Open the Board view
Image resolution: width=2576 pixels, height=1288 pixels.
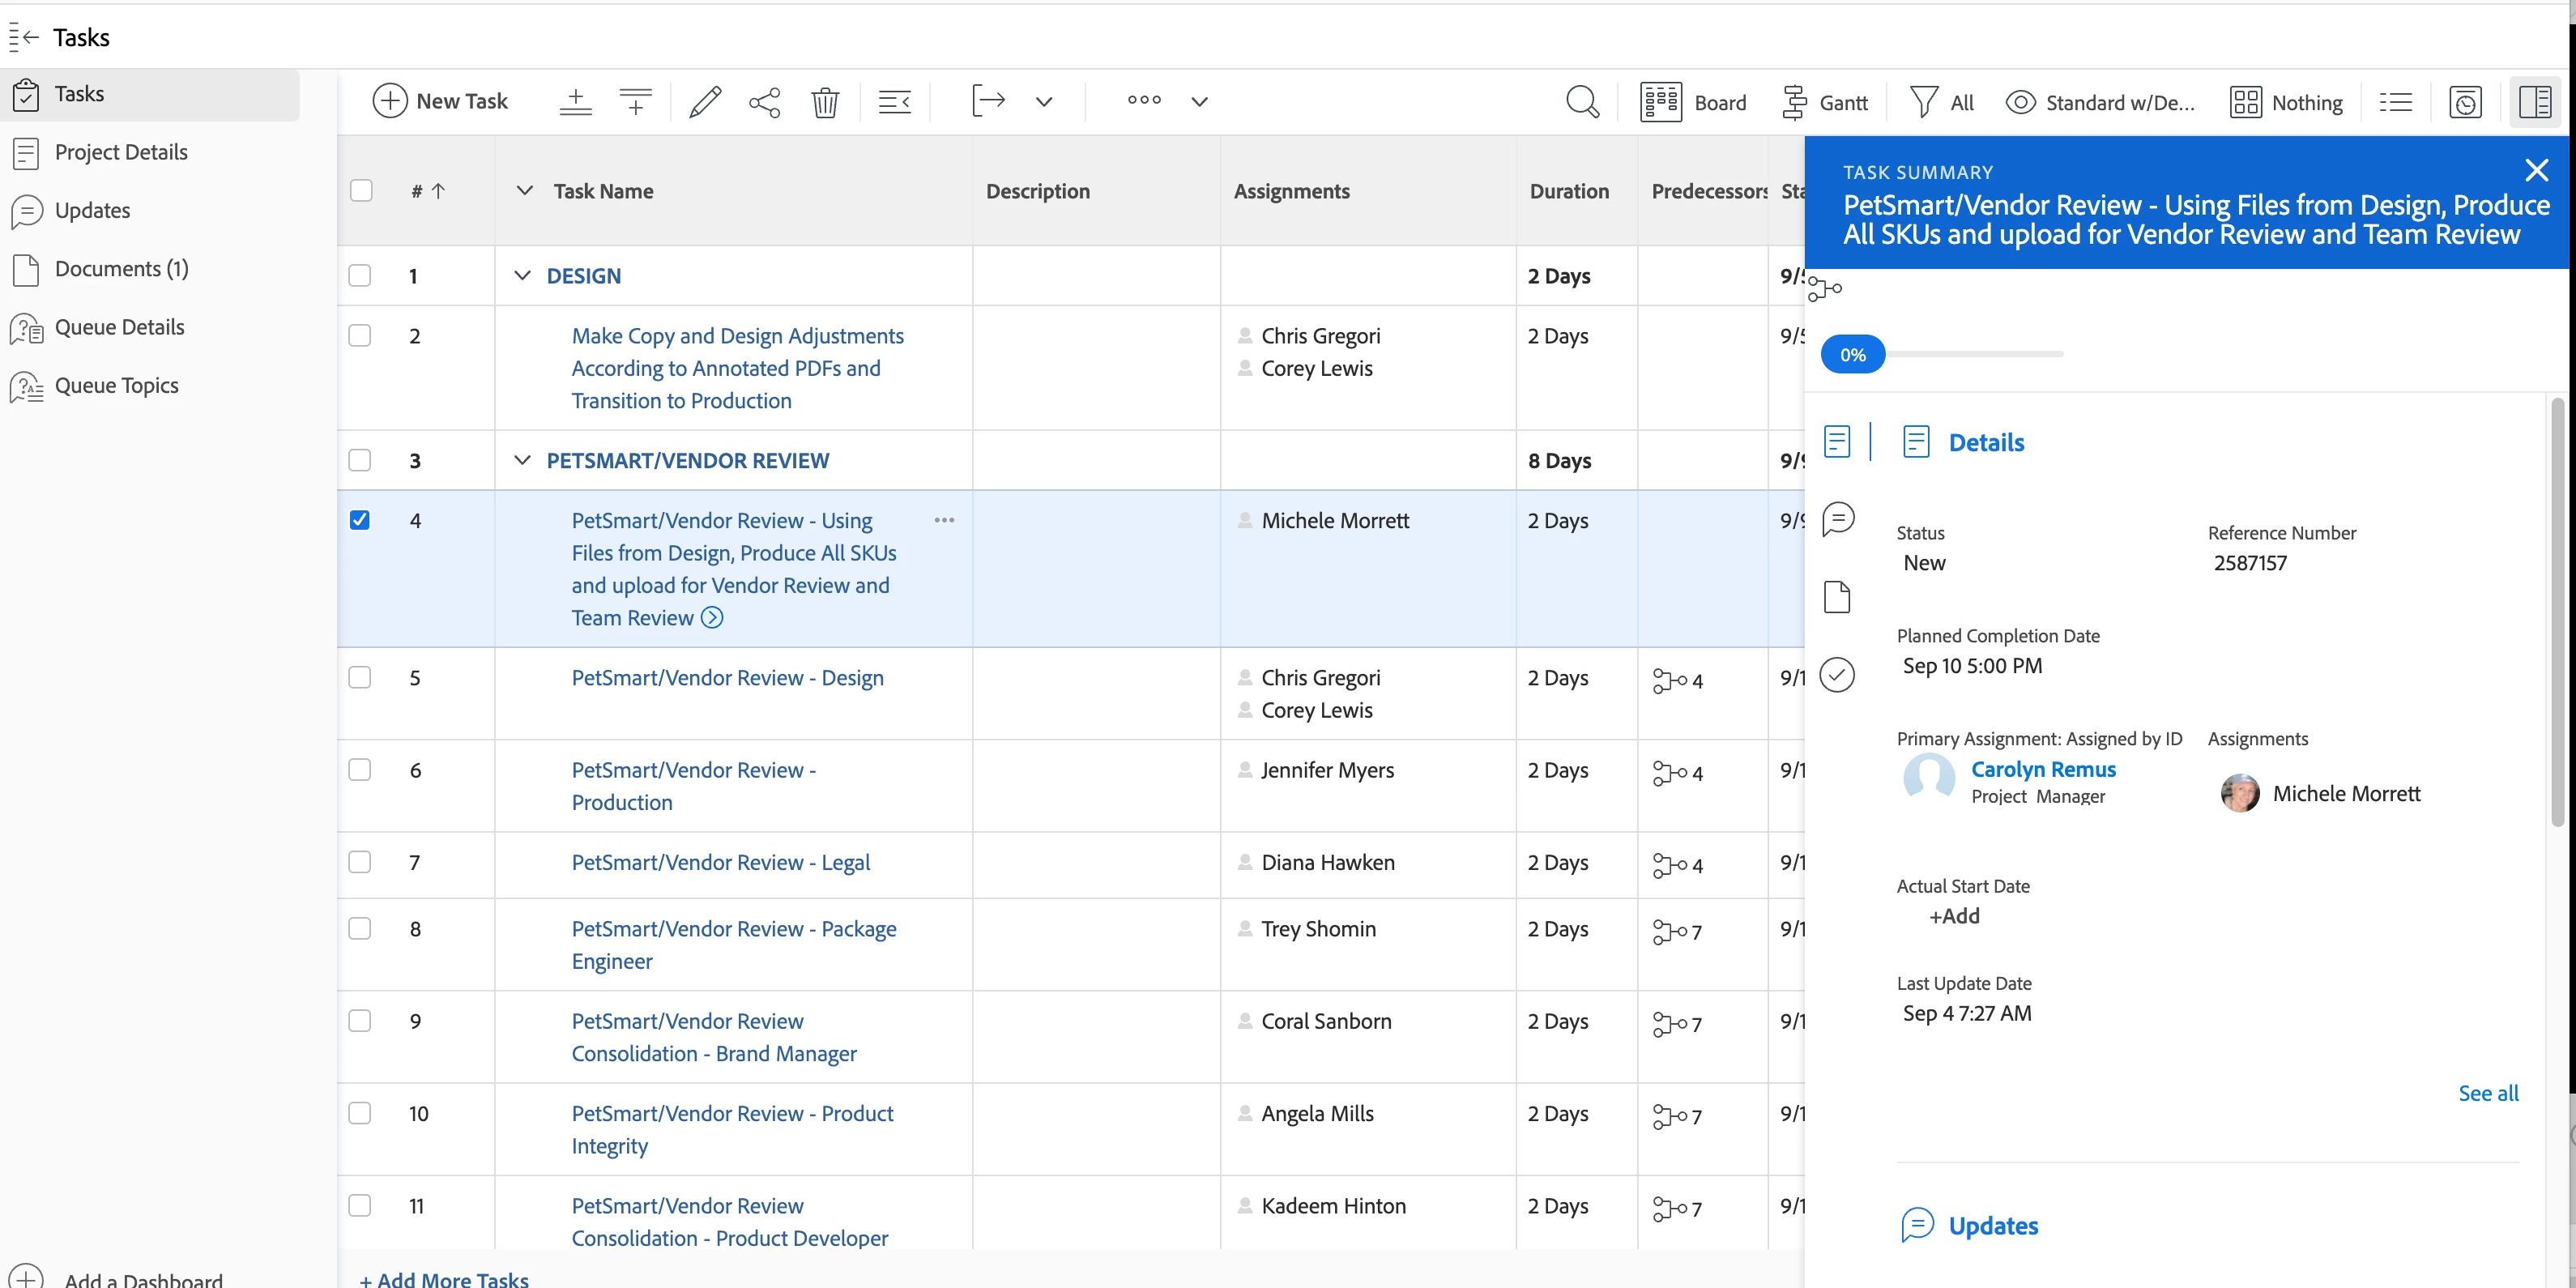click(x=1693, y=102)
